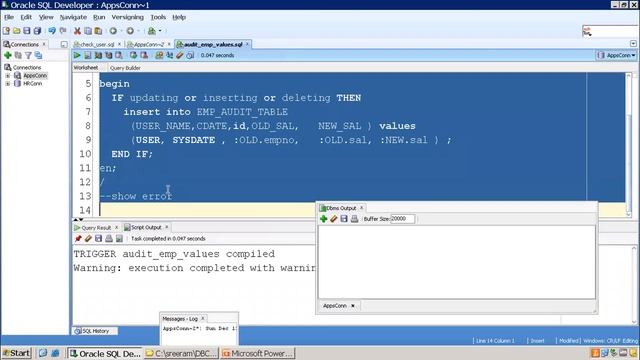
Task: Open the Edit menu
Action: tap(26, 17)
